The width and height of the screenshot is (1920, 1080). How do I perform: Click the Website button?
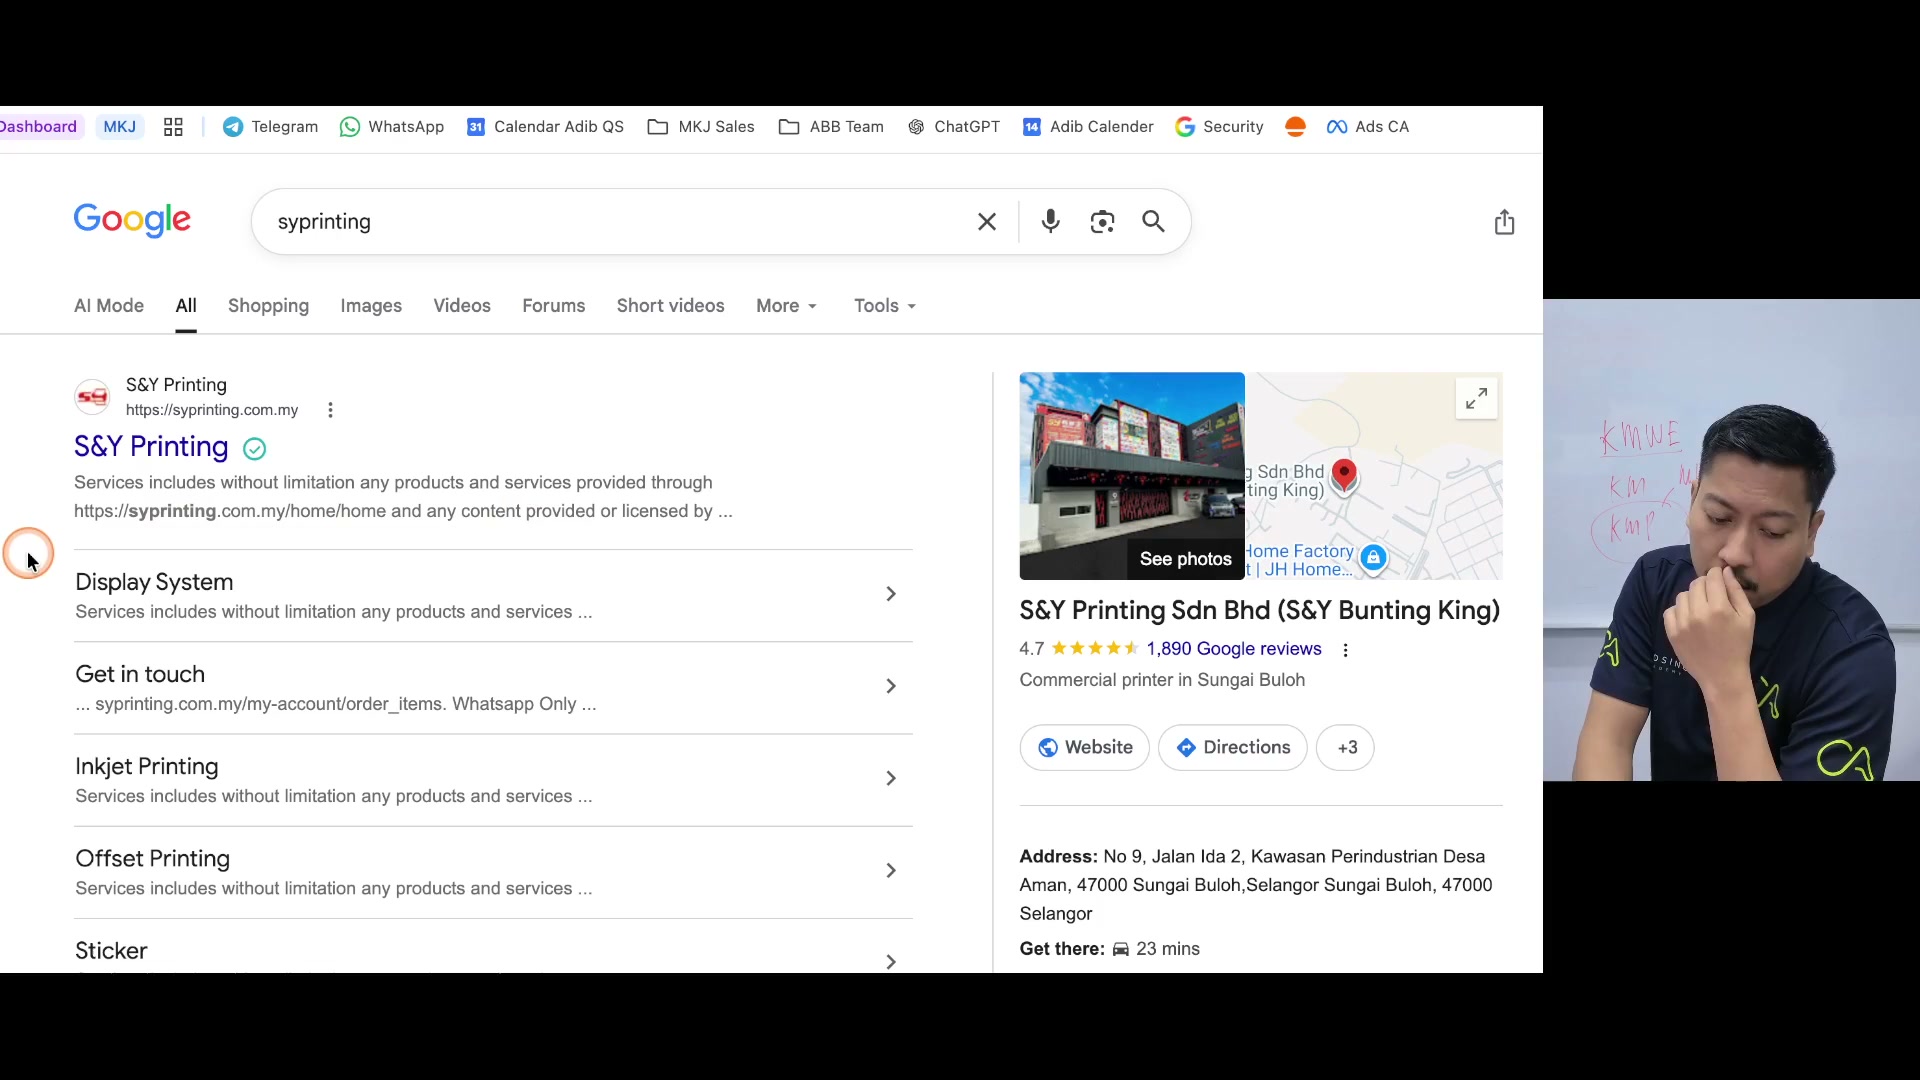1084,748
